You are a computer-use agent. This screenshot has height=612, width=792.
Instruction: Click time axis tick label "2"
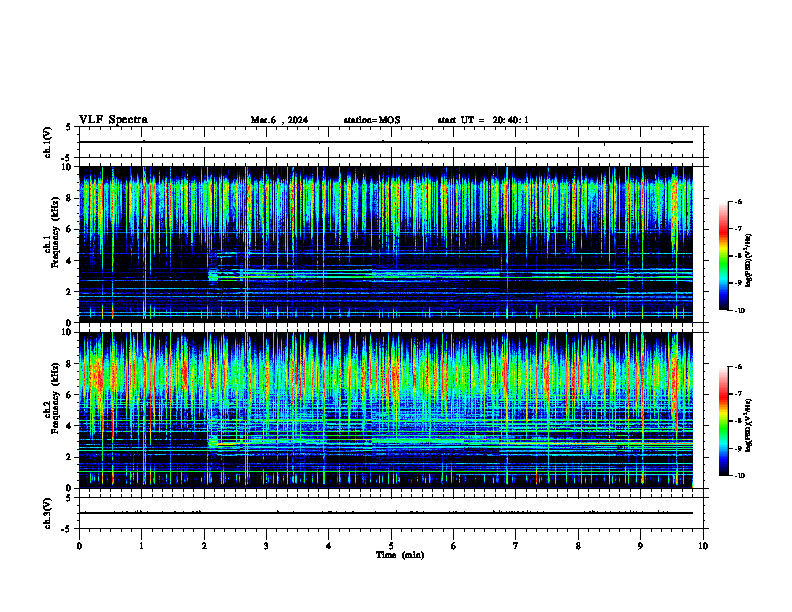204,546
